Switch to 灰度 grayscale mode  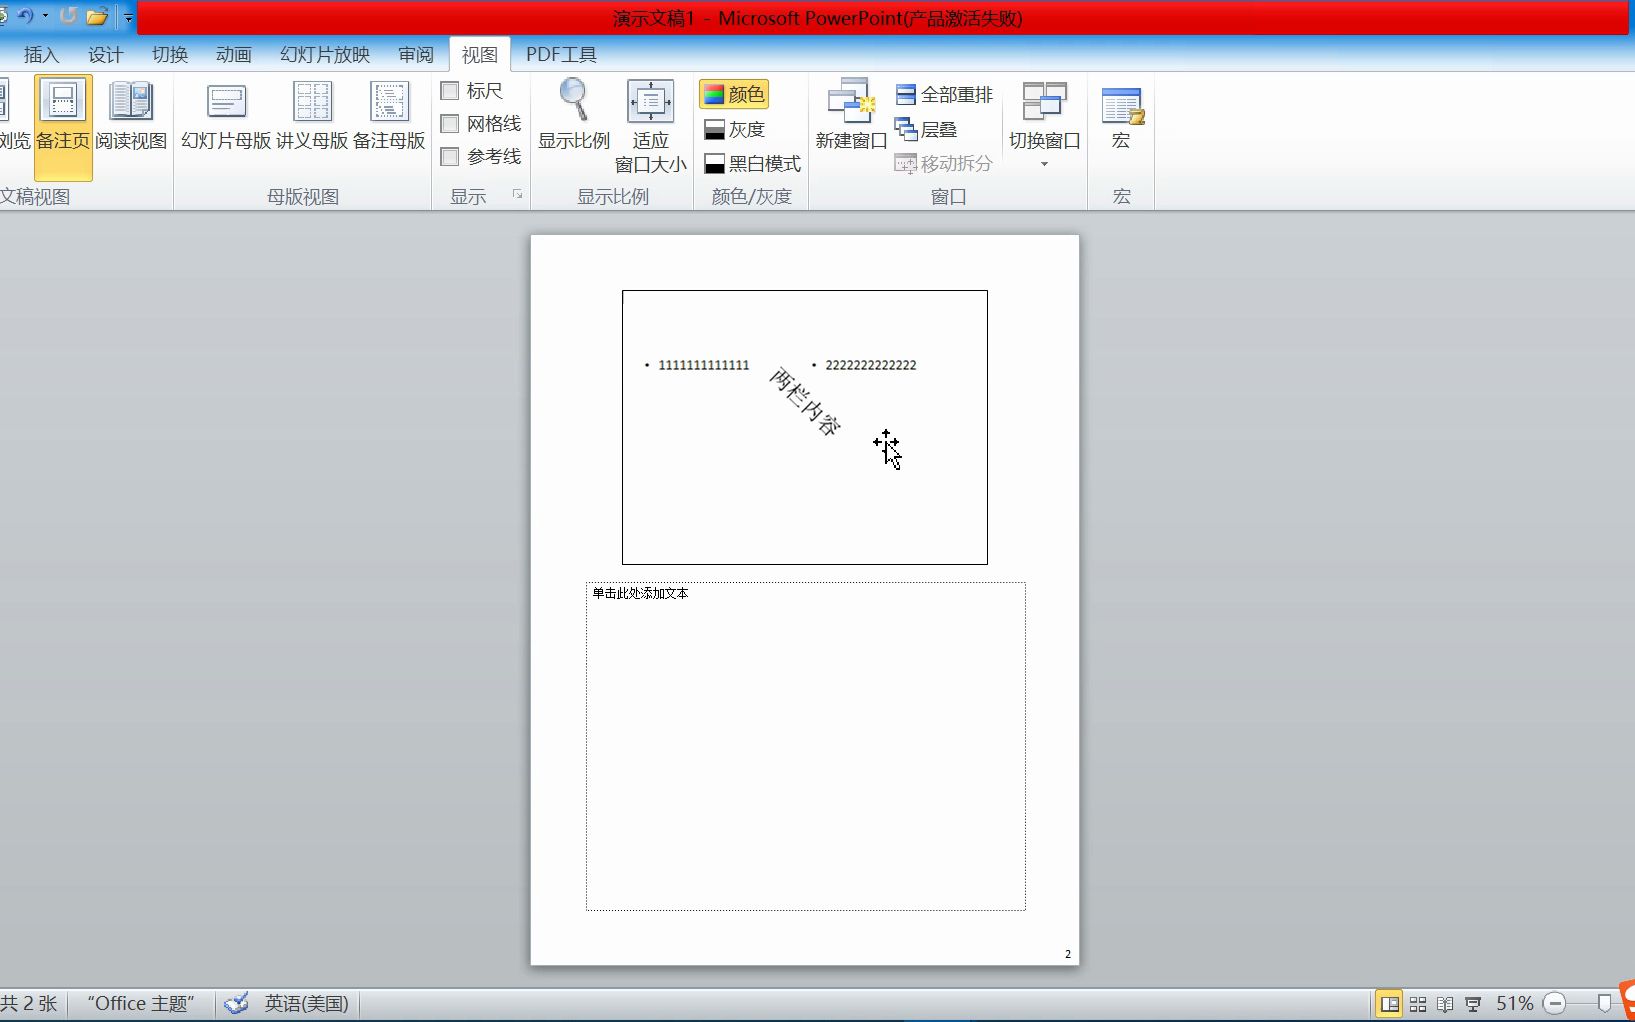(x=734, y=130)
